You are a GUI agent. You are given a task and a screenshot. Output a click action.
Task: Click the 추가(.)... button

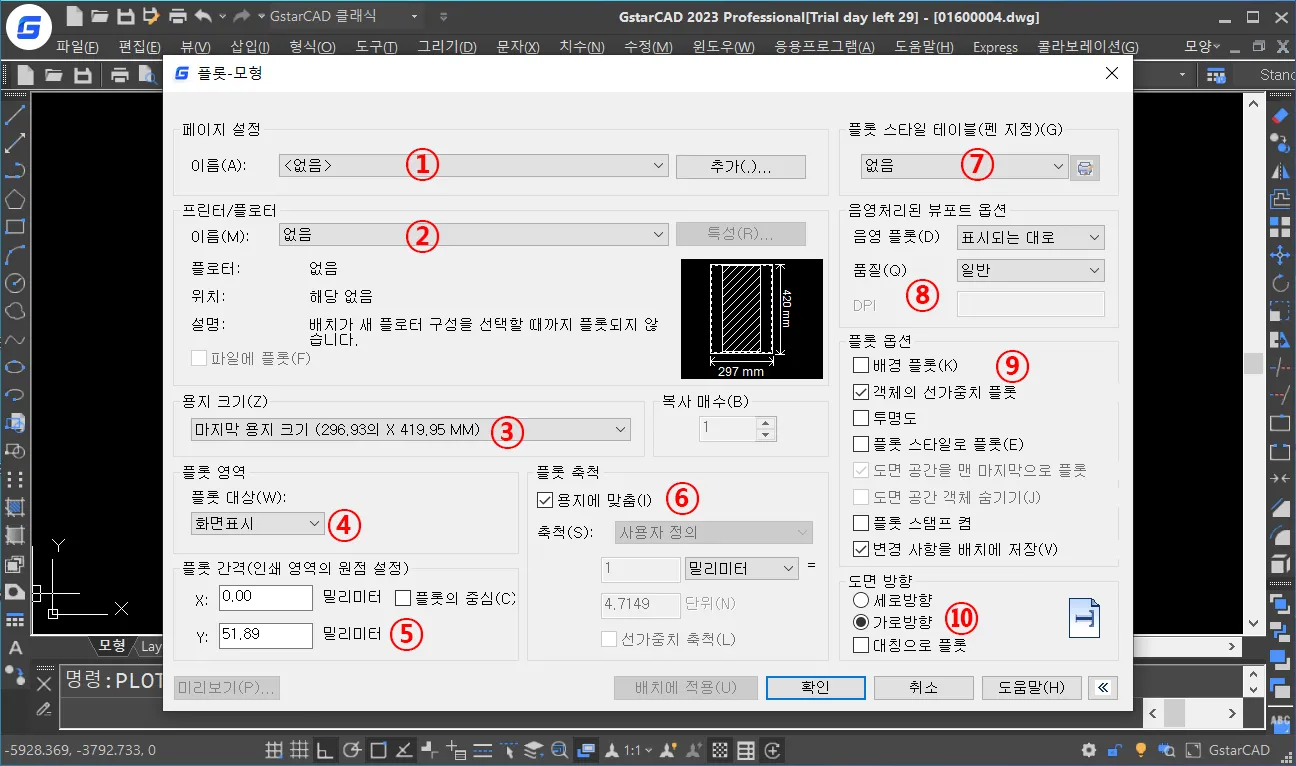[x=741, y=167]
